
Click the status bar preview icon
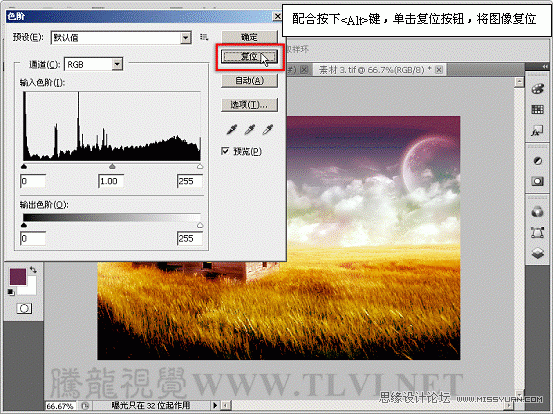[x=85, y=406]
